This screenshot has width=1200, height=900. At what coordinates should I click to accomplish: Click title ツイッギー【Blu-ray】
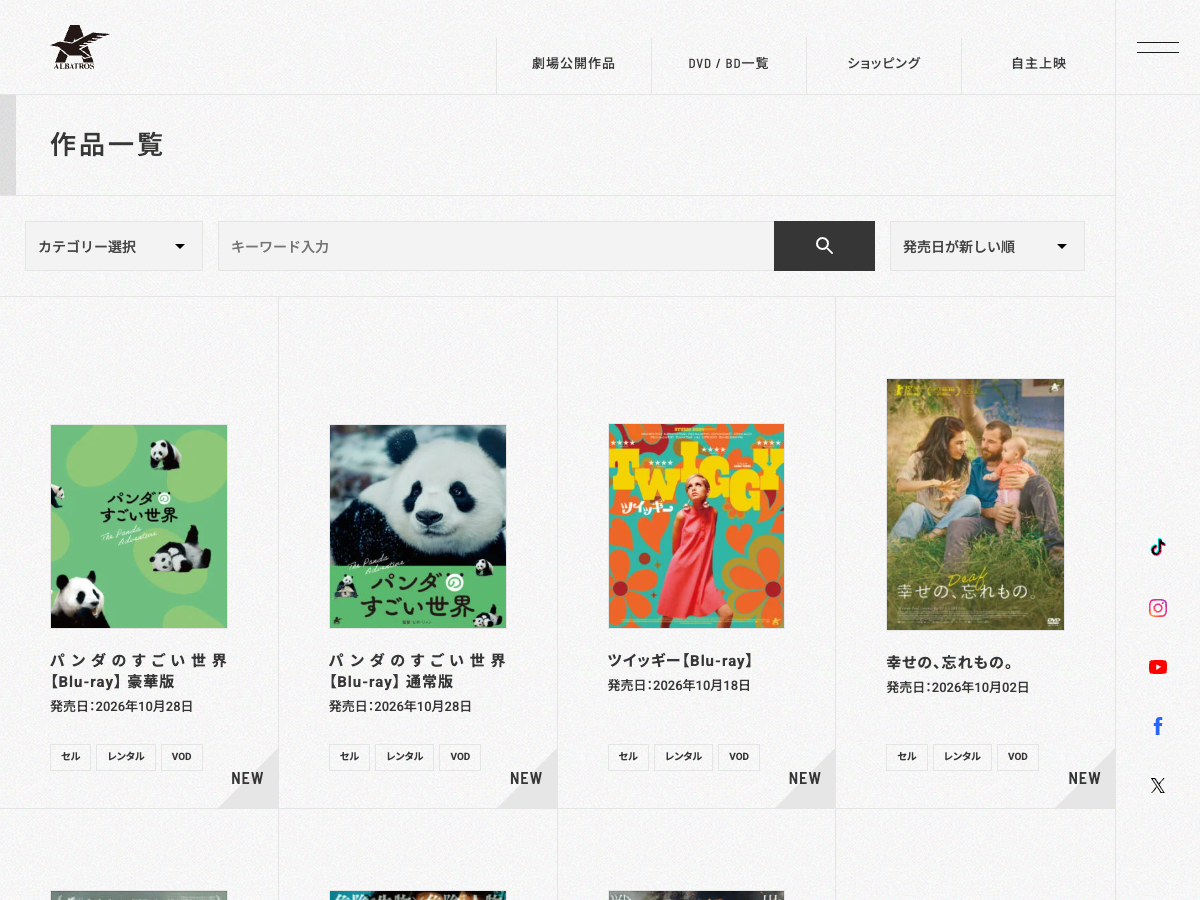click(683, 661)
